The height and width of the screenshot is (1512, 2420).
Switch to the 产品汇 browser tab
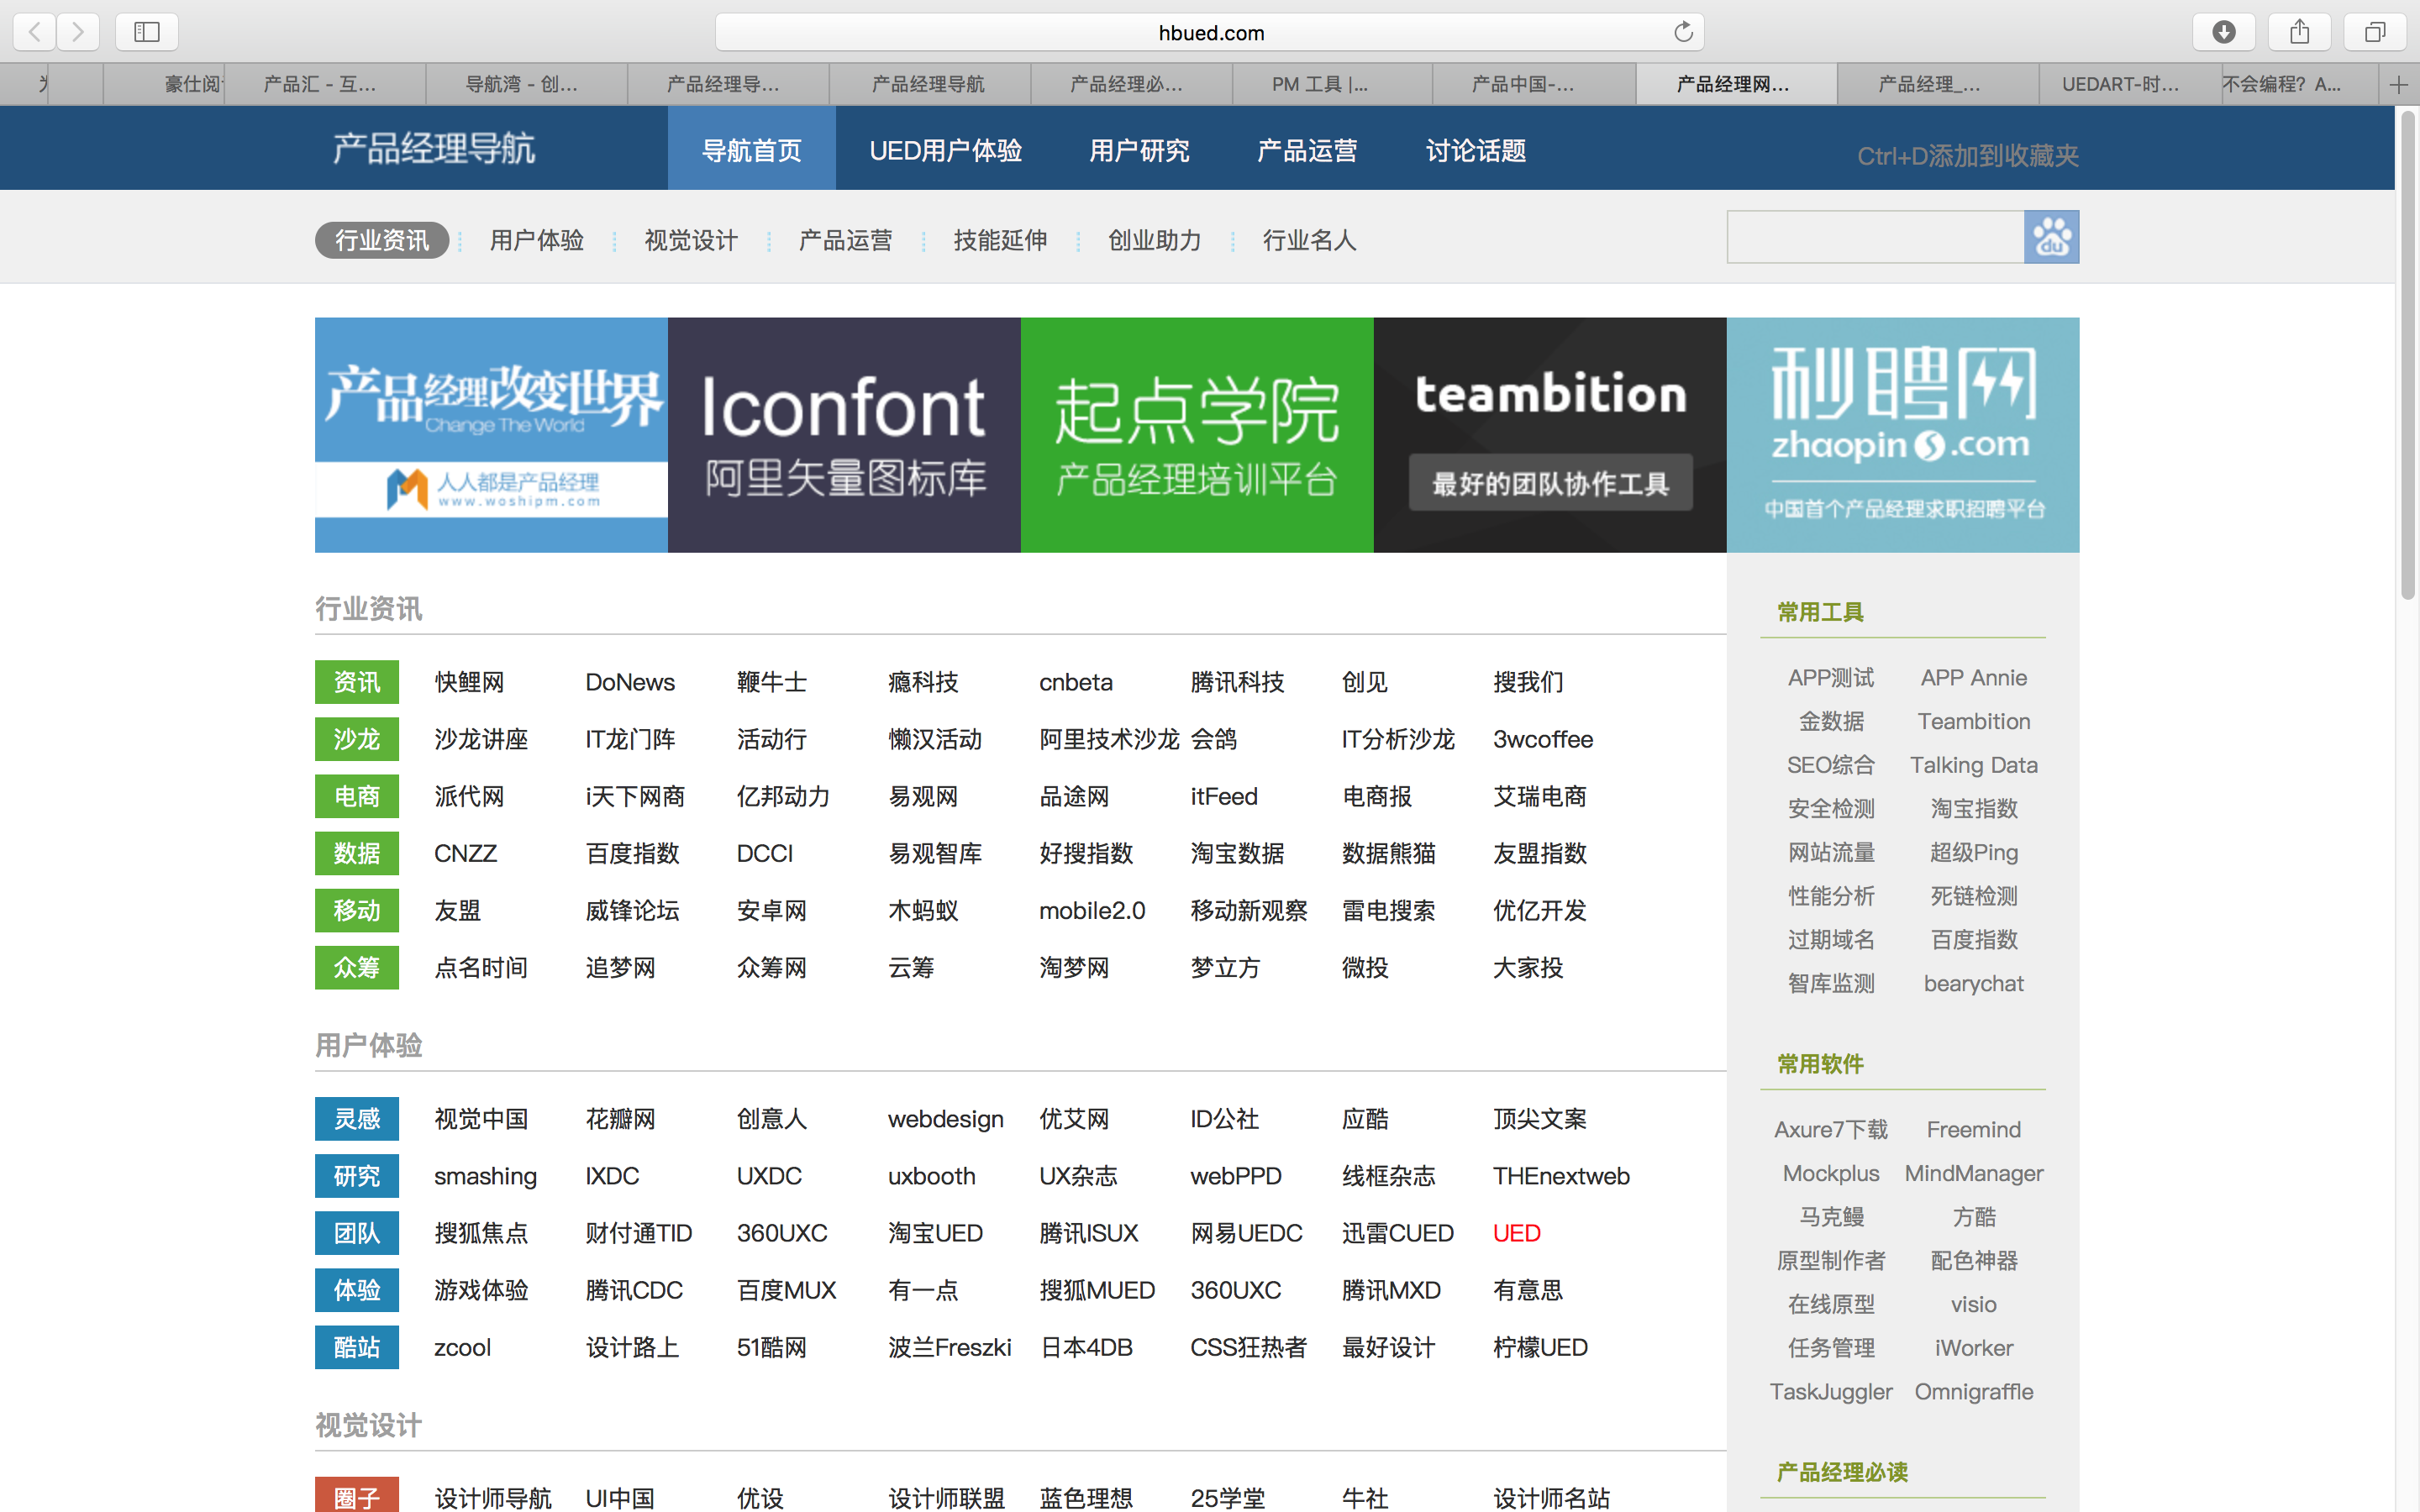[325, 85]
